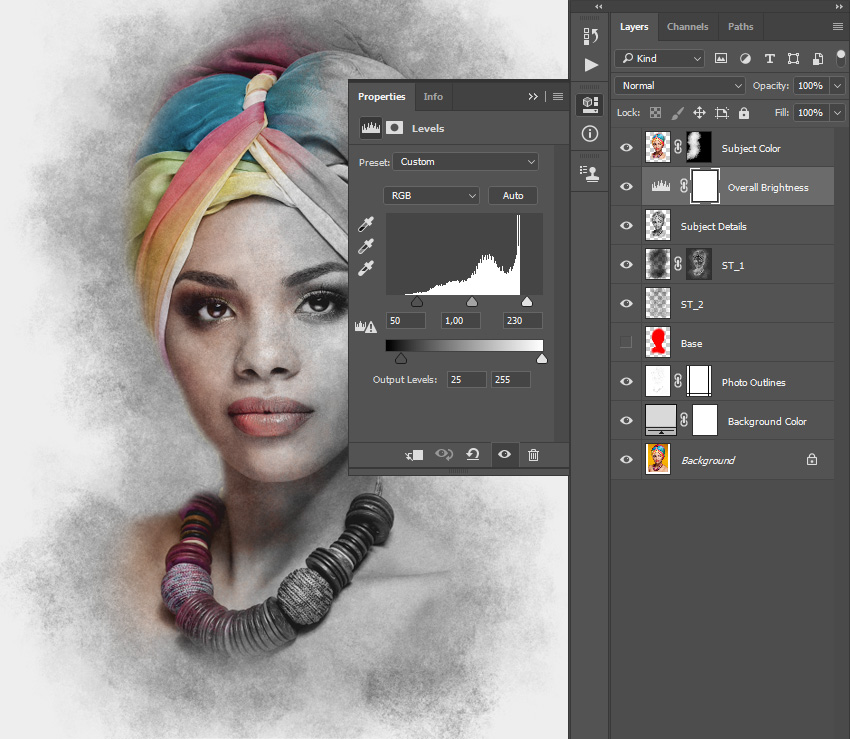Hide the Photo Outlines layer
850x739 pixels.
tap(626, 382)
